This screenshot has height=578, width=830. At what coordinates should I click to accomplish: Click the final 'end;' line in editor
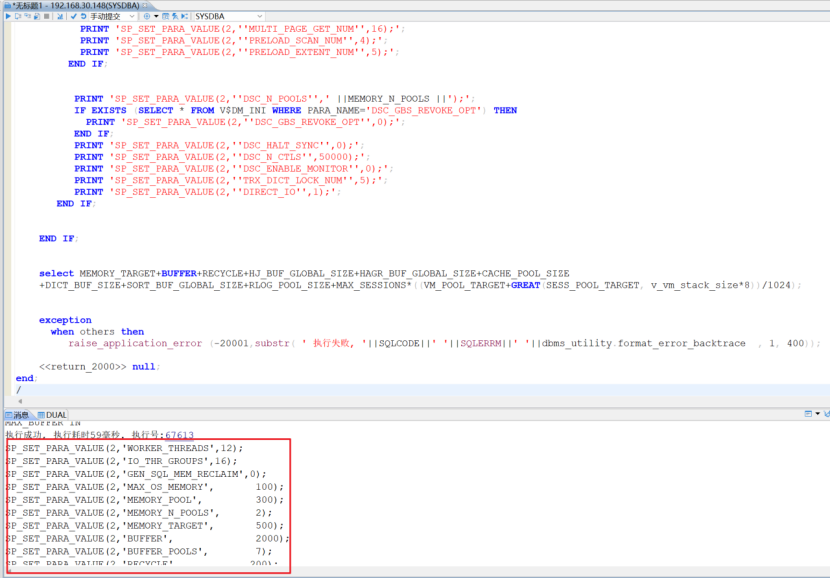click(x=26, y=378)
